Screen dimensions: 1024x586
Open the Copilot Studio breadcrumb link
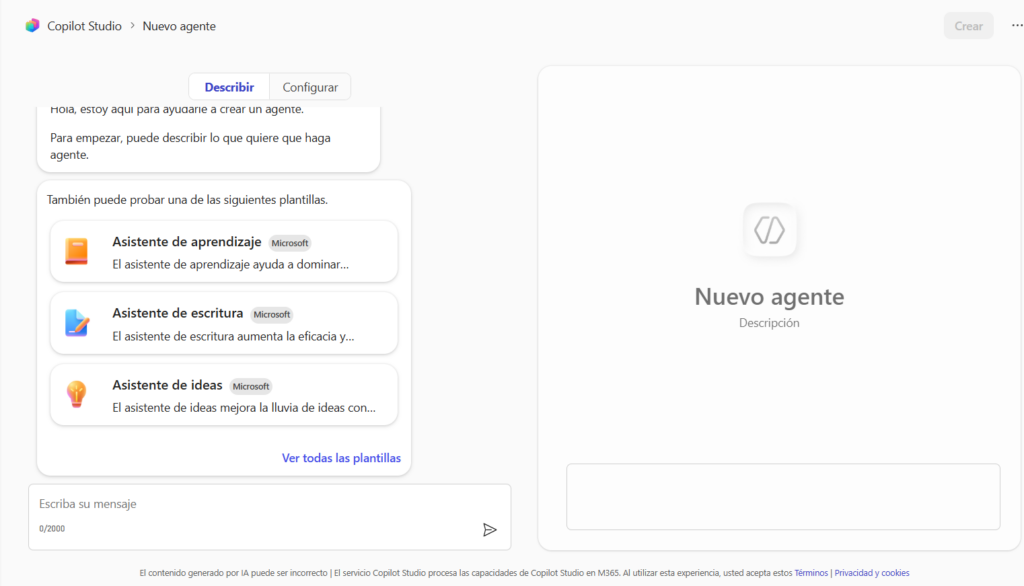84,26
